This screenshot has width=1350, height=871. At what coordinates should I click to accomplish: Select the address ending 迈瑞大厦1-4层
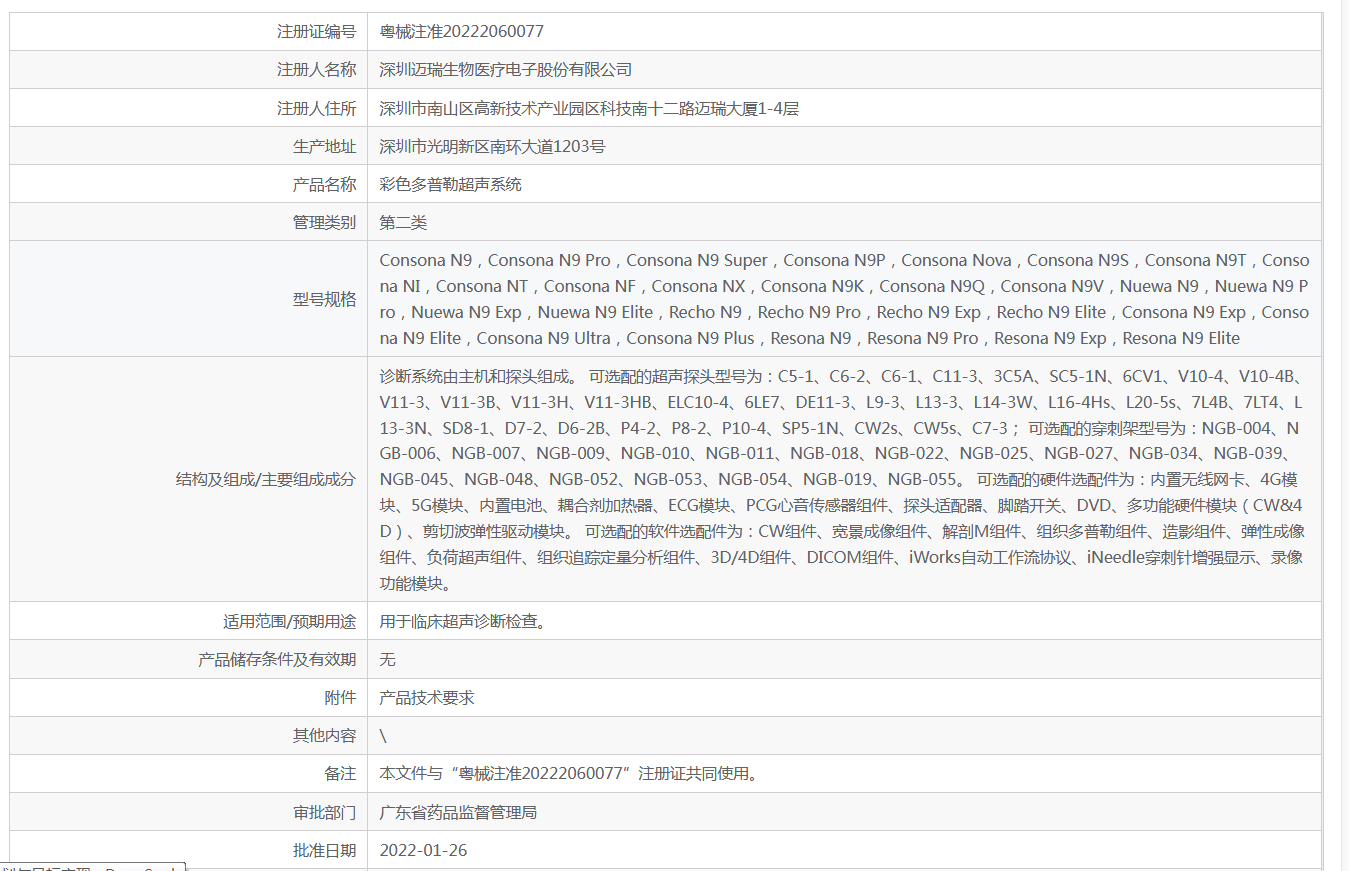589,108
